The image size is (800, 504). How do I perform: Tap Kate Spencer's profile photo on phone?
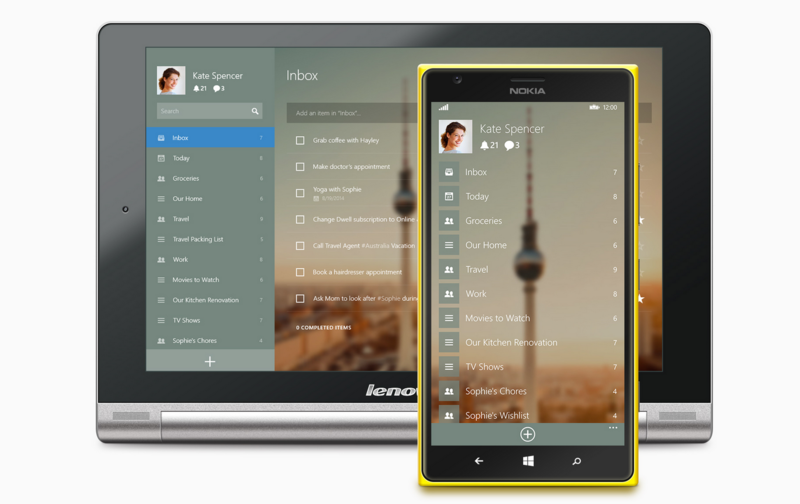(455, 136)
